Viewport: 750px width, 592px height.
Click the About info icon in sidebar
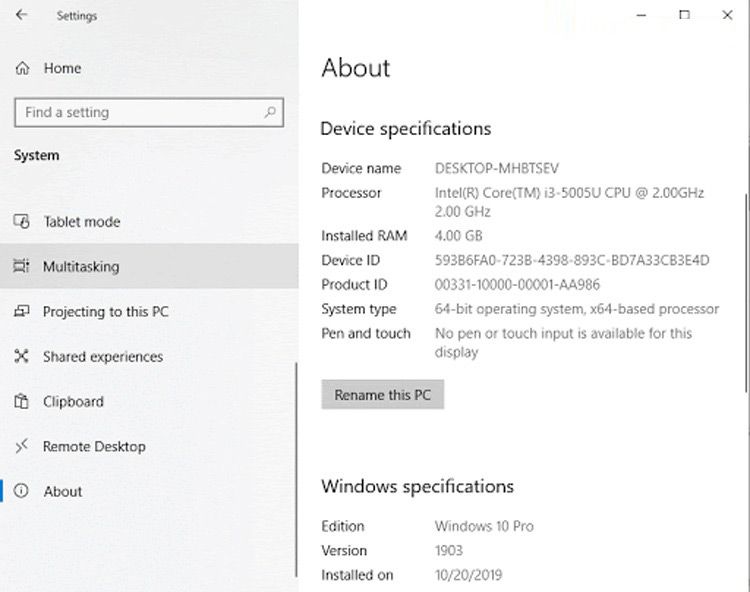pyautogui.click(x=21, y=491)
